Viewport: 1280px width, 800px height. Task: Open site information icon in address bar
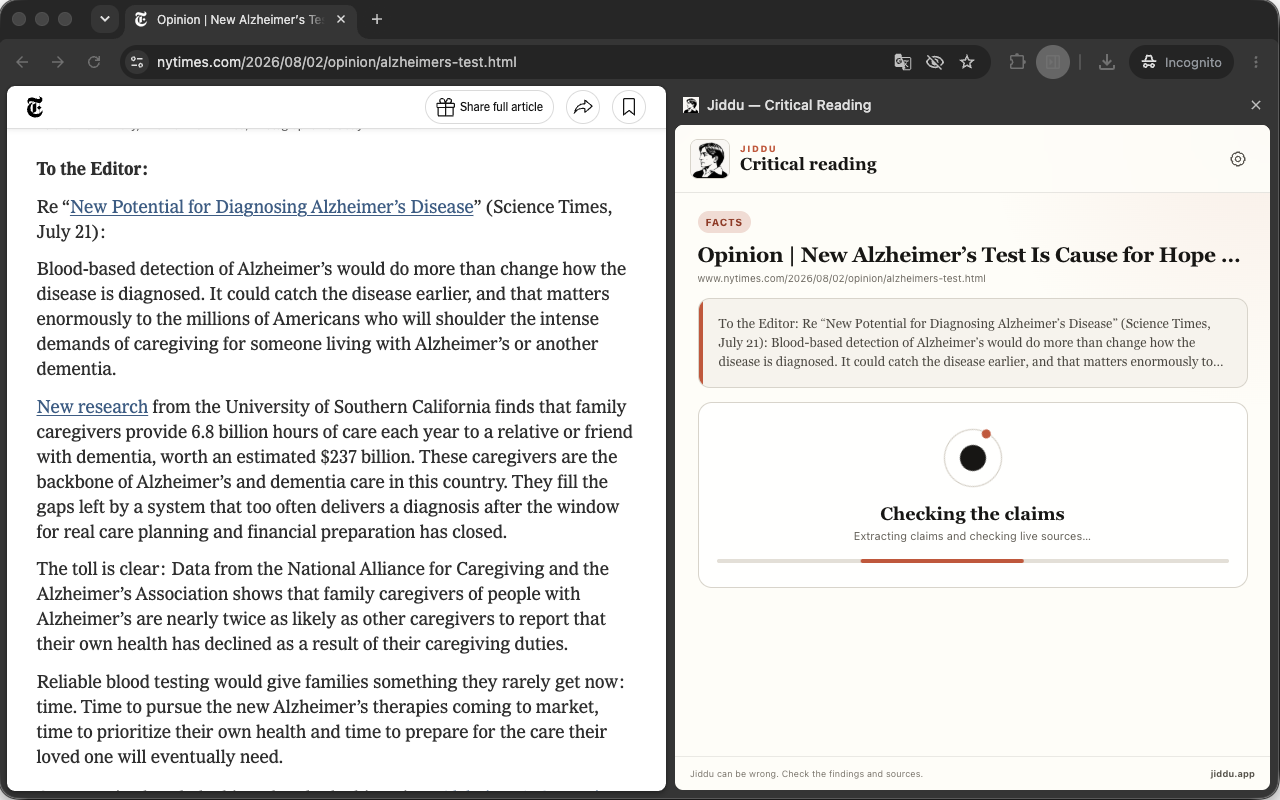pos(138,62)
